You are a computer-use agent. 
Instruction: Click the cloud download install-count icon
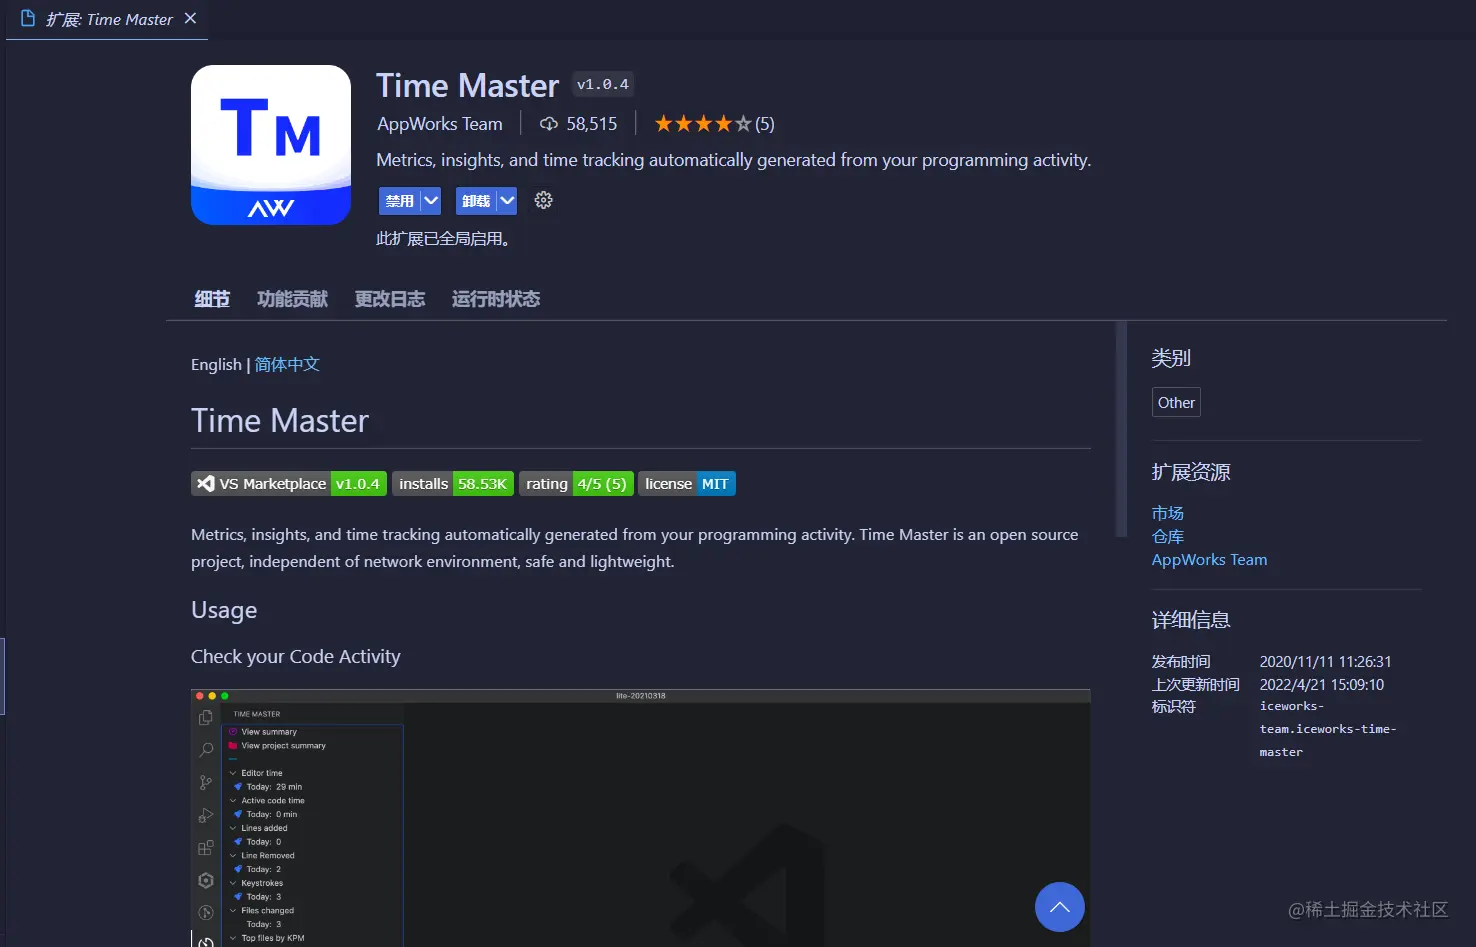[549, 124]
